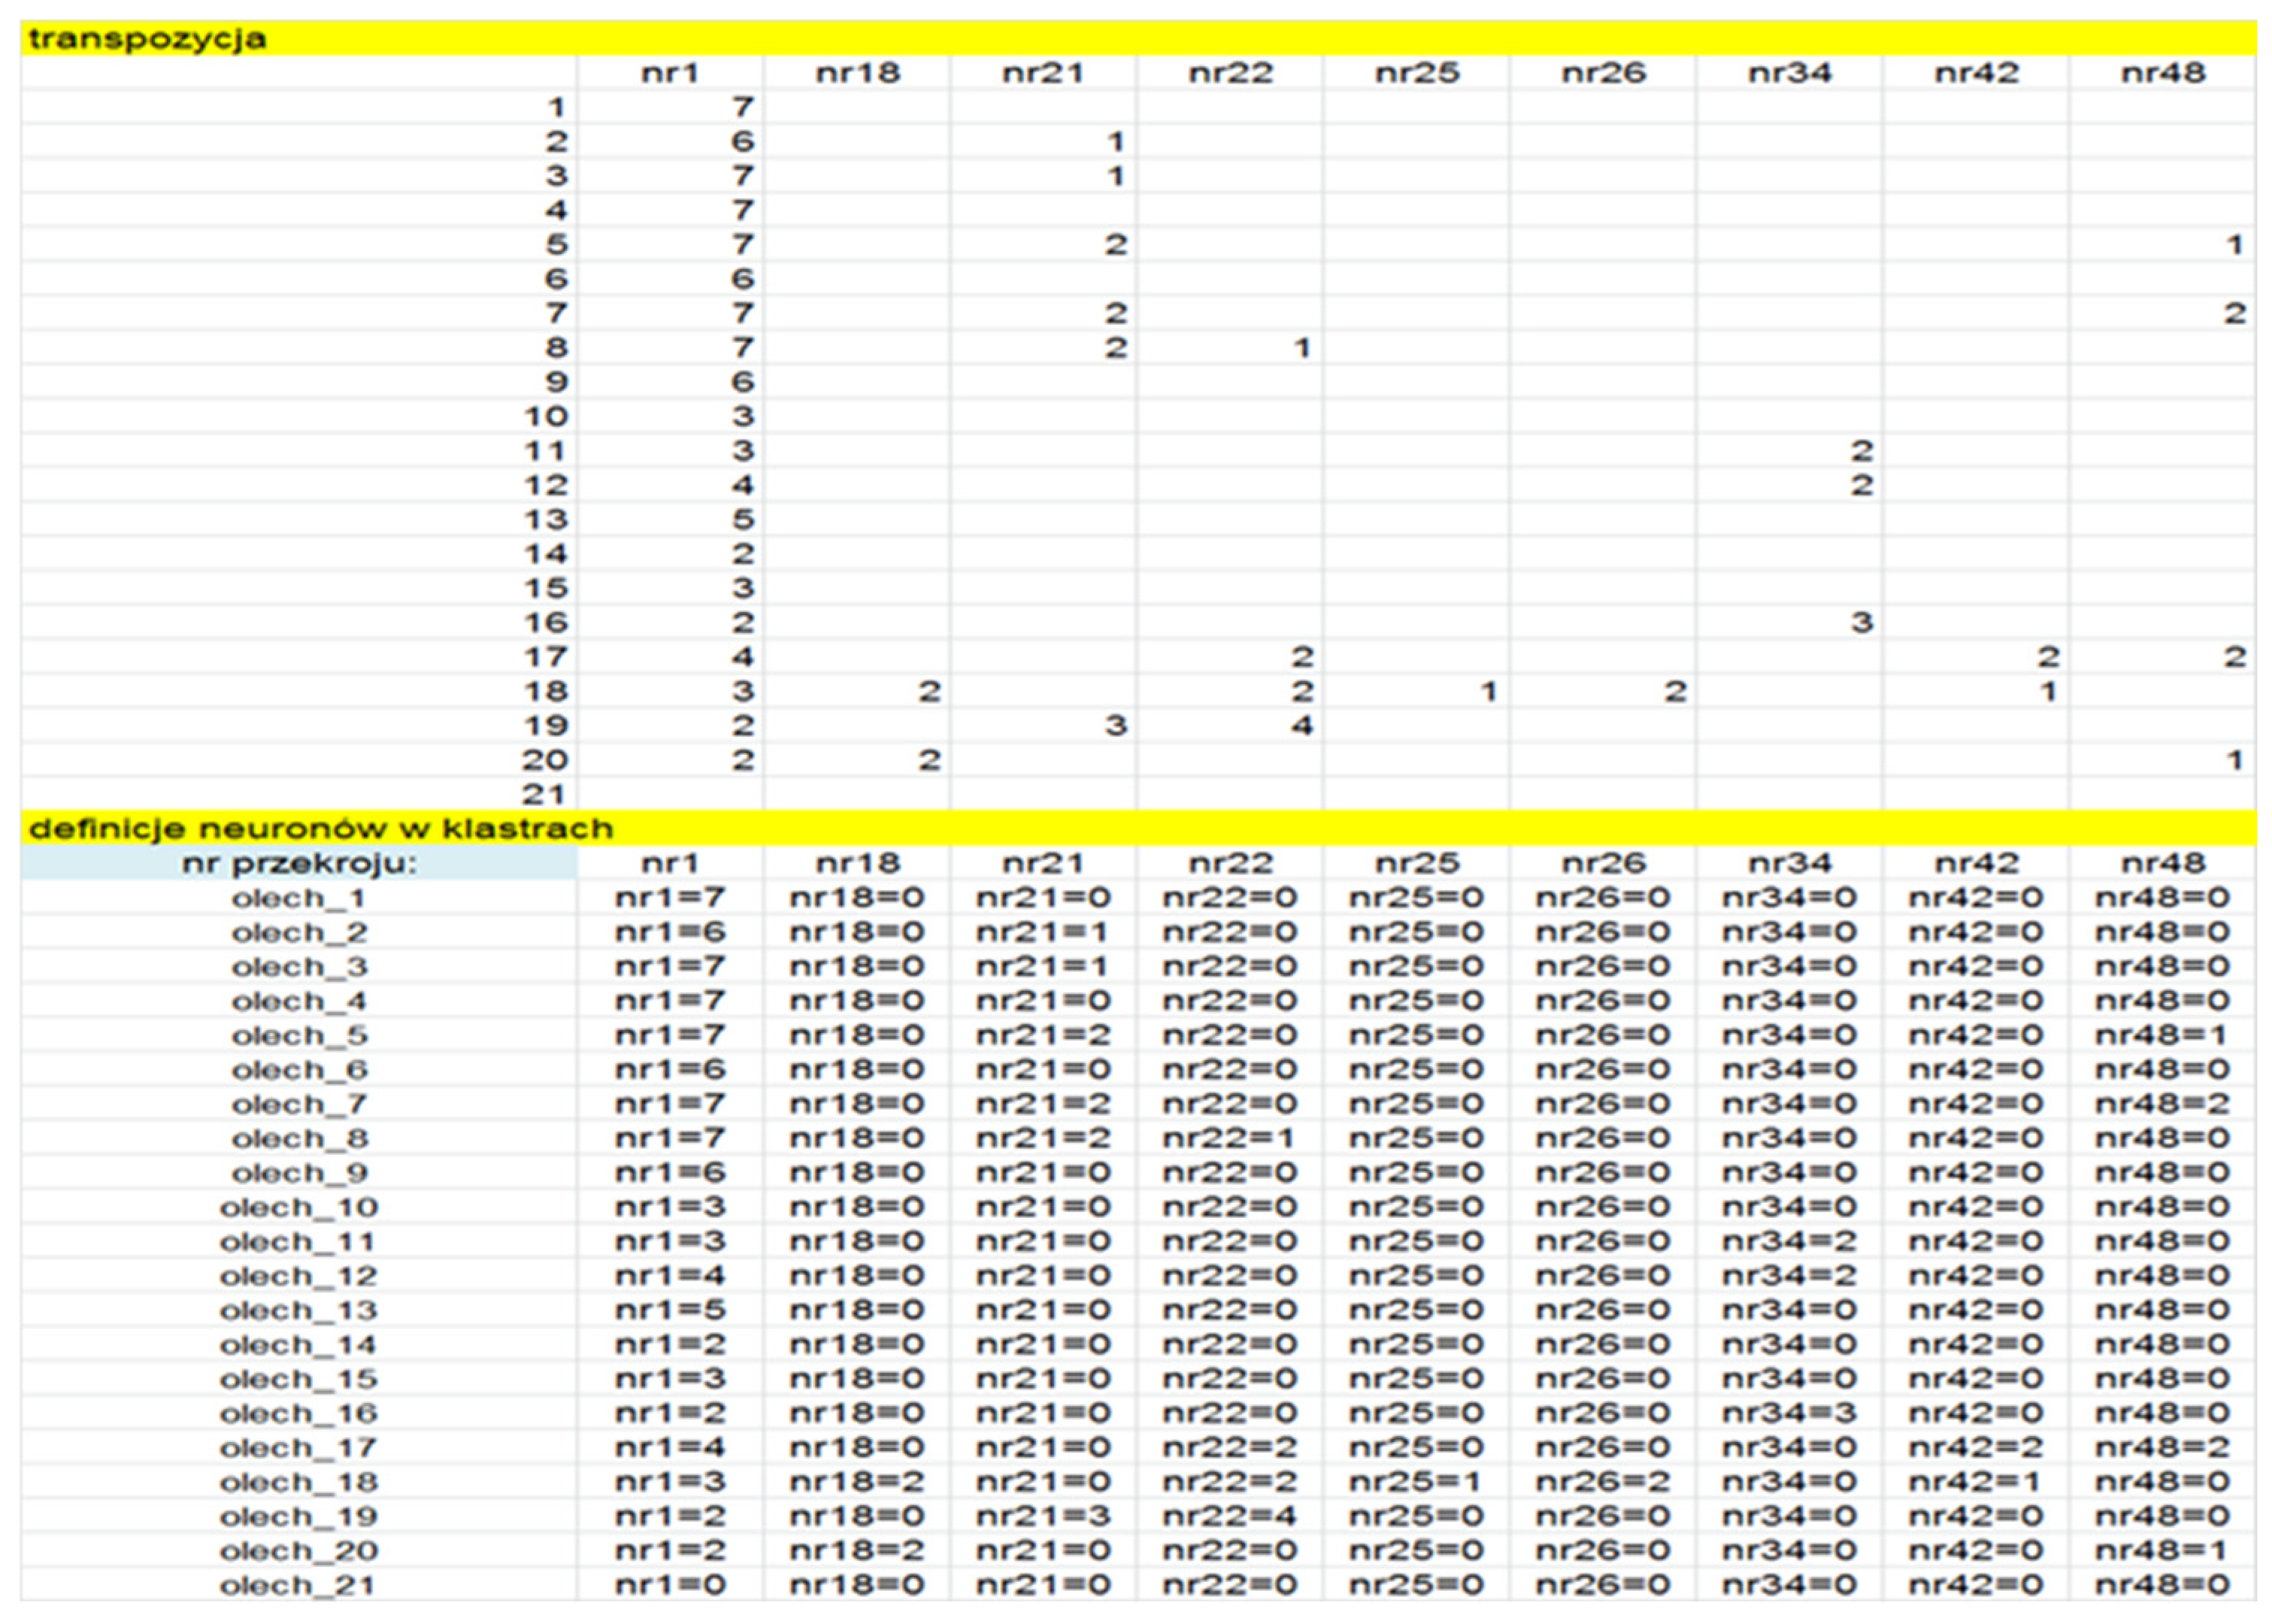Click row label olech_10
Screen dimensions: 2272x1624
click(298, 1207)
